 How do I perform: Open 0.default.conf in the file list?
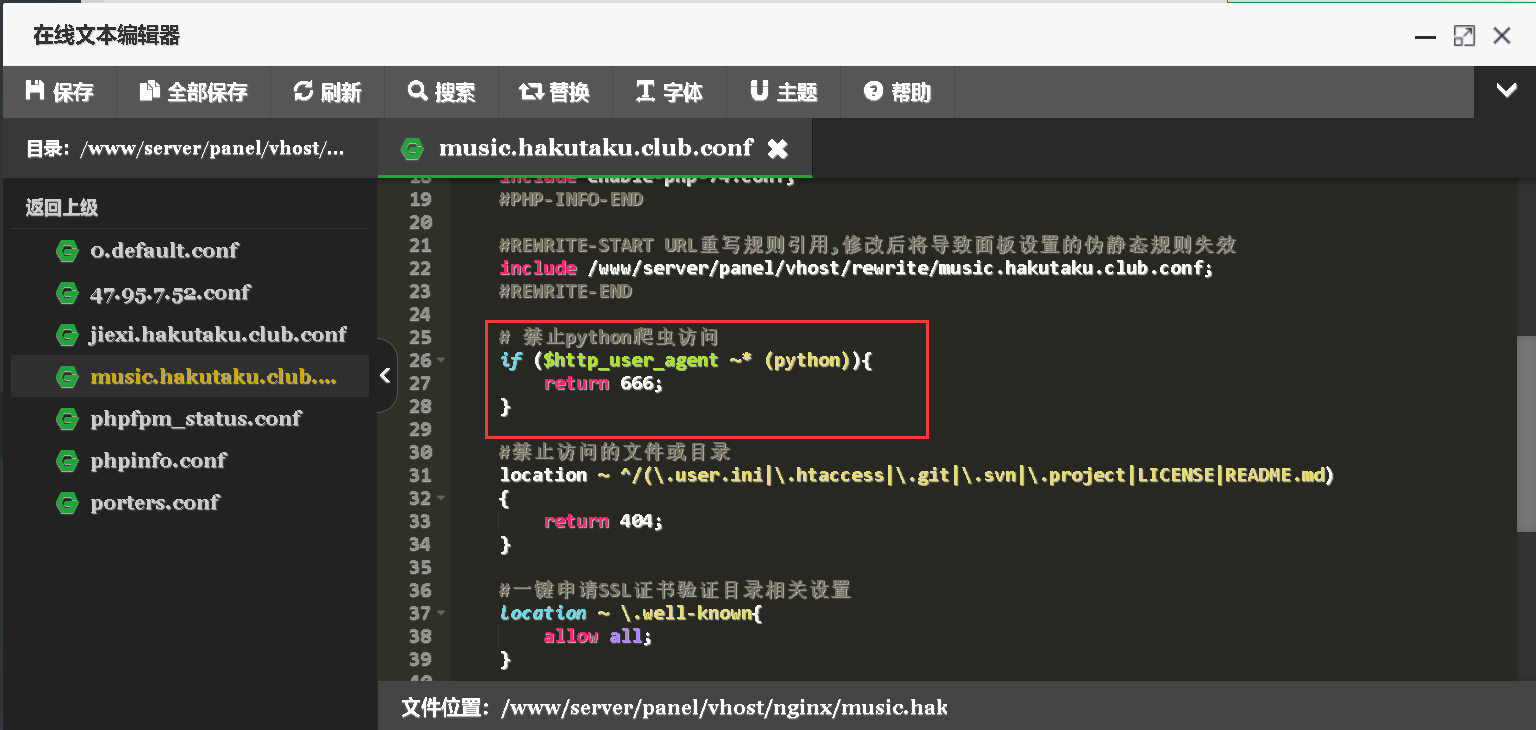pos(164,250)
